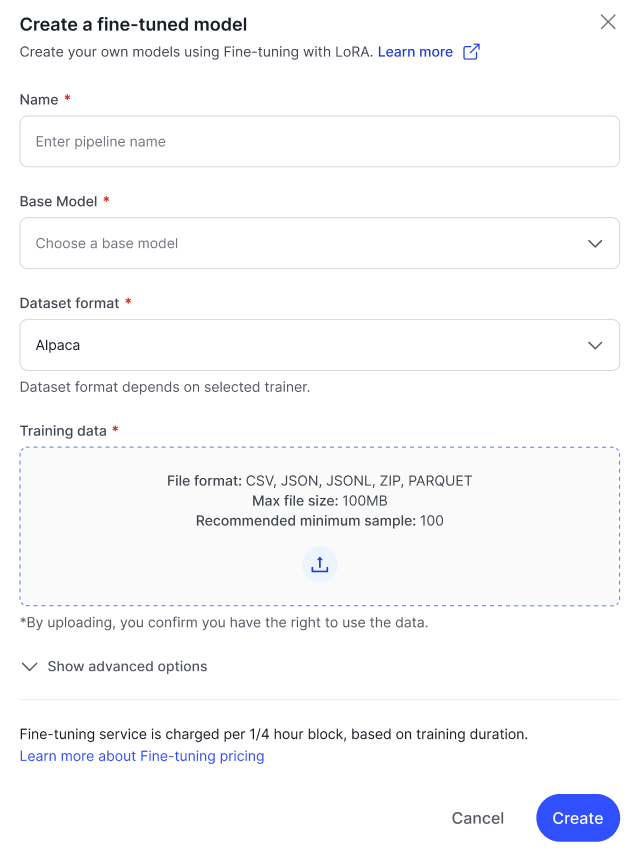This screenshot has width=636, height=854.
Task: Close the fine-tuned model dialog
Action: pyautogui.click(x=608, y=22)
